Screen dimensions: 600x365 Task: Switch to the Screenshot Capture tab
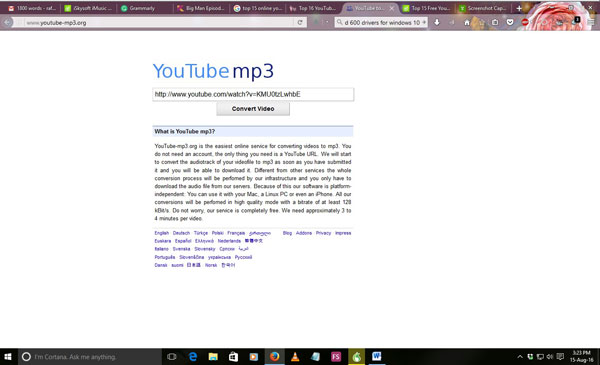point(484,8)
